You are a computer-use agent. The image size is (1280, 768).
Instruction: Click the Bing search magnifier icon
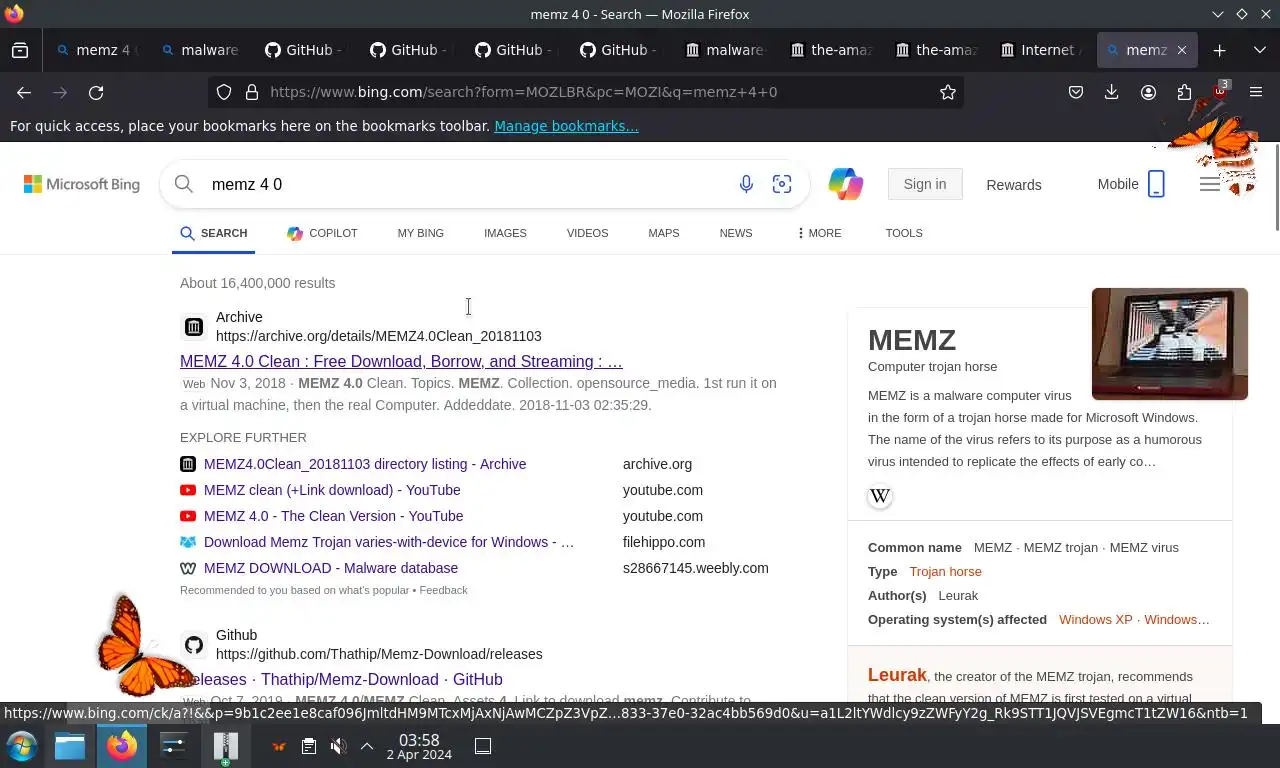click(x=183, y=184)
